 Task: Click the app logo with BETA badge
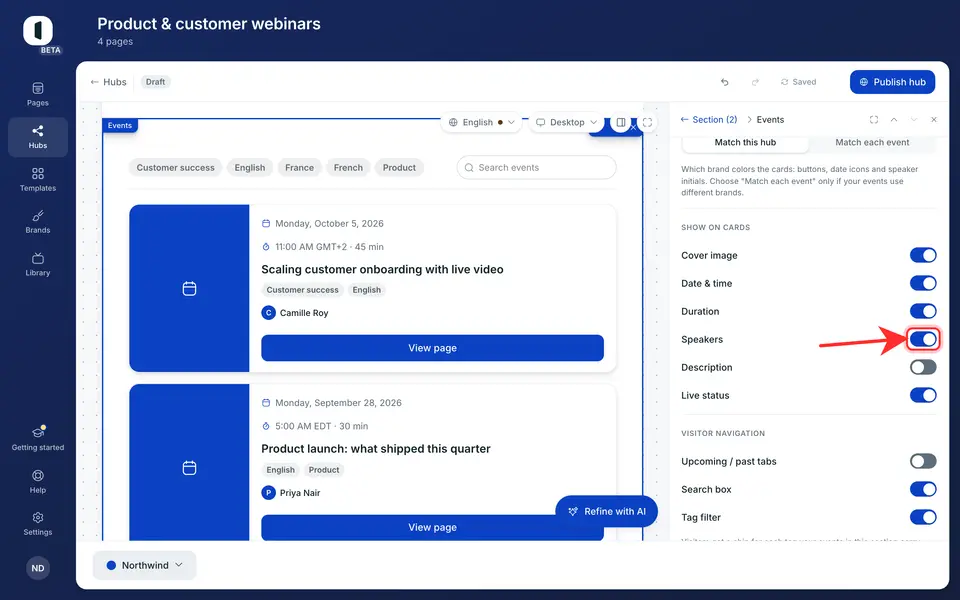point(39,32)
